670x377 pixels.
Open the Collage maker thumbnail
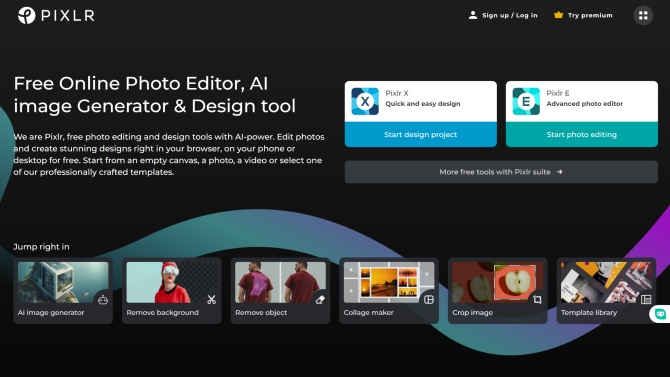click(389, 283)
